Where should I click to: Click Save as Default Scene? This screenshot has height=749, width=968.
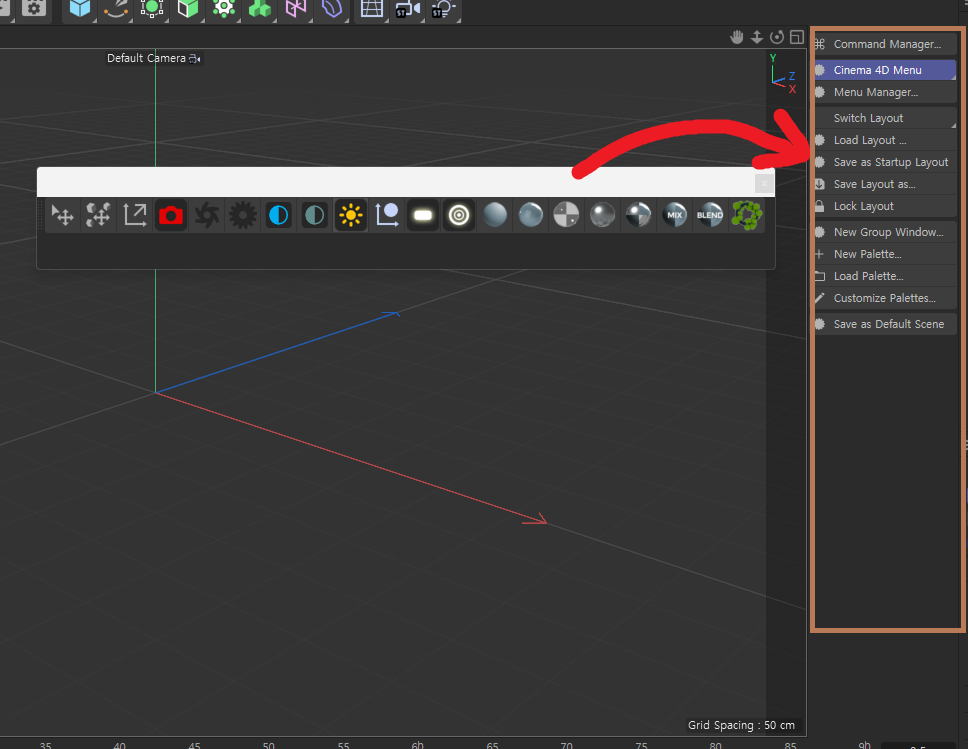[x=888, y=324]
